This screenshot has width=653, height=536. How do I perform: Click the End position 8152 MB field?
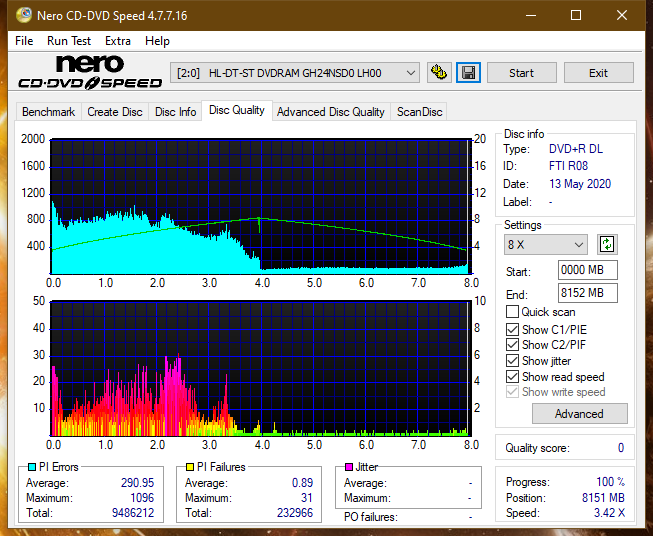coord(588,293)
